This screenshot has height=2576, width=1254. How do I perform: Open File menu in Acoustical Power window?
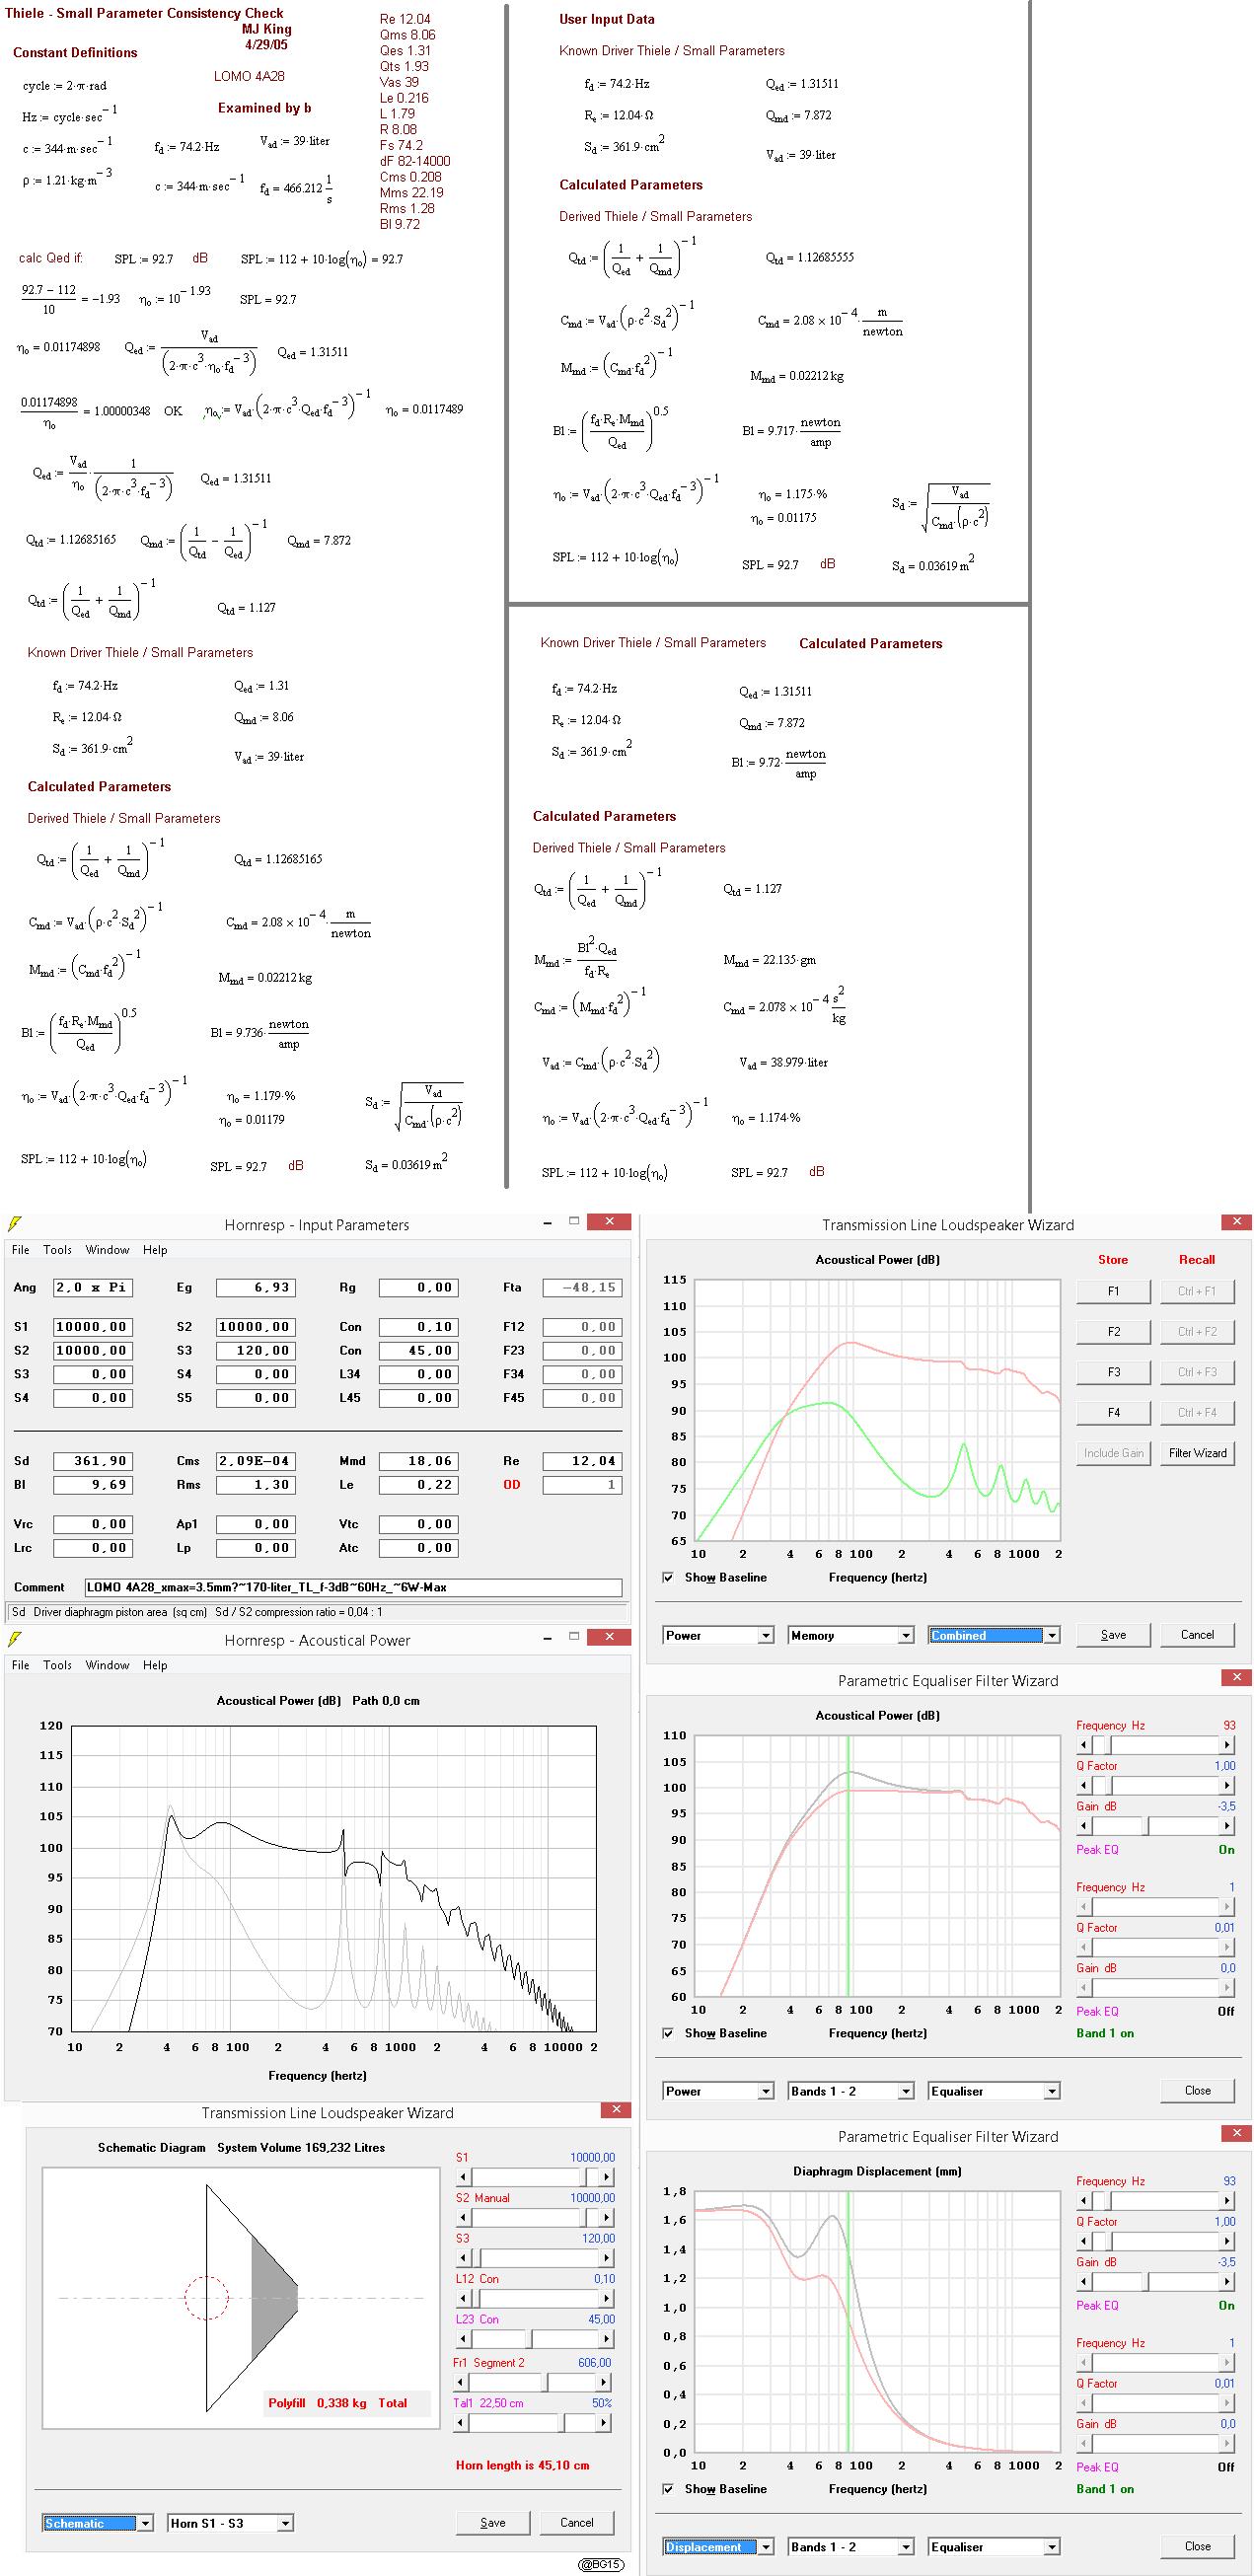pyautogui.click(x=20, y=1665)
